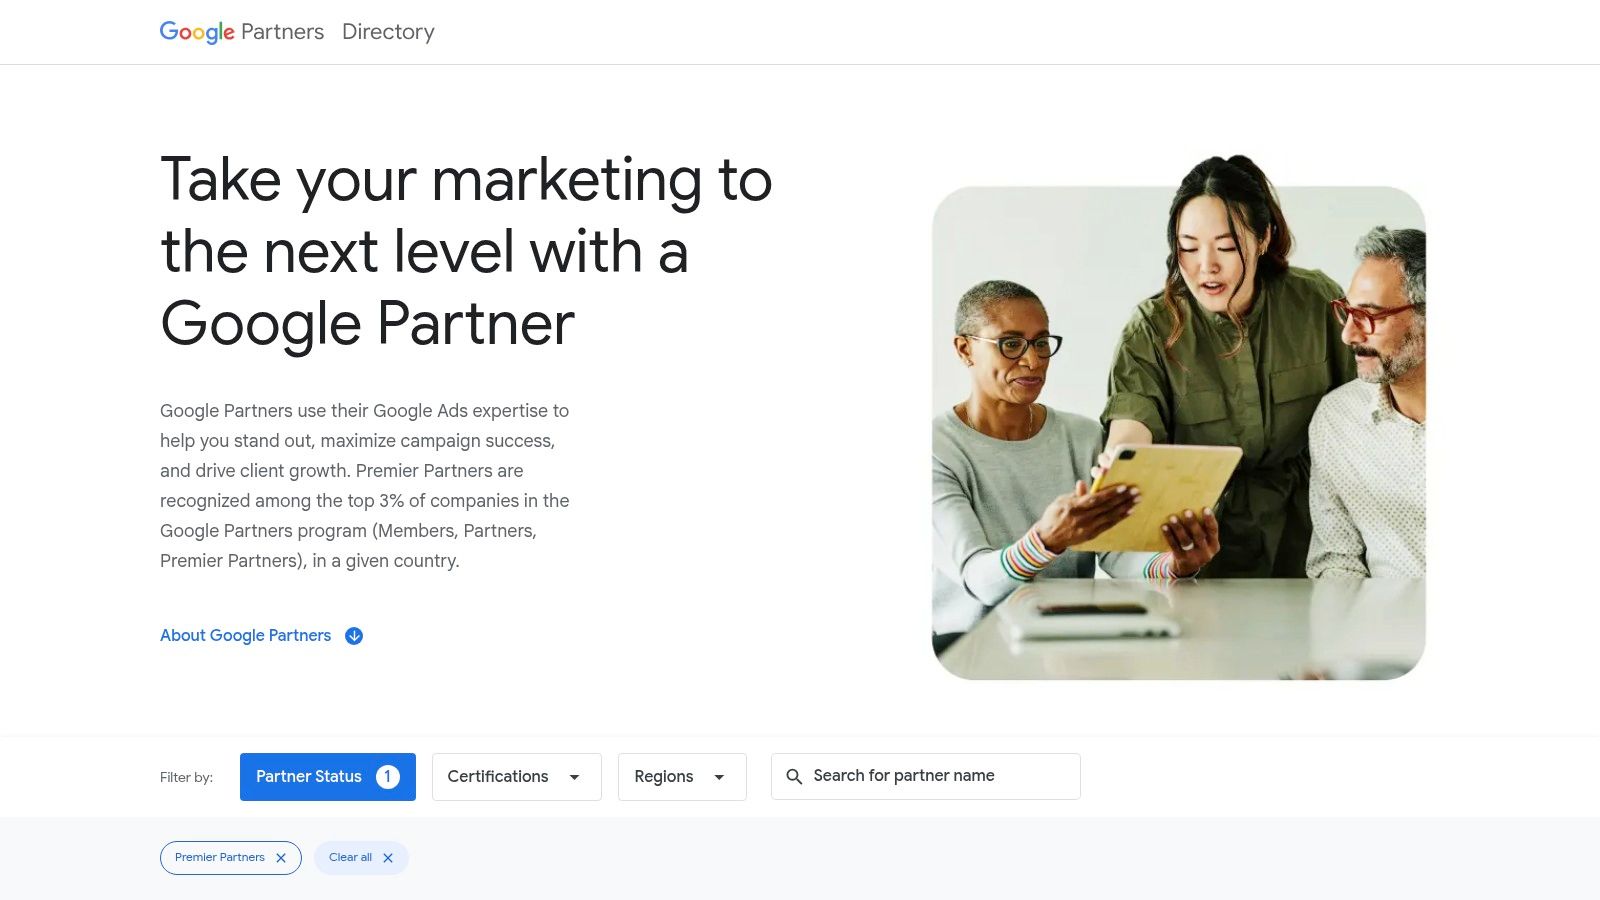The height and width of the screenshot is (900, 1600).
Task: Click X icon on Clear all chip
Action: point(388,858)
